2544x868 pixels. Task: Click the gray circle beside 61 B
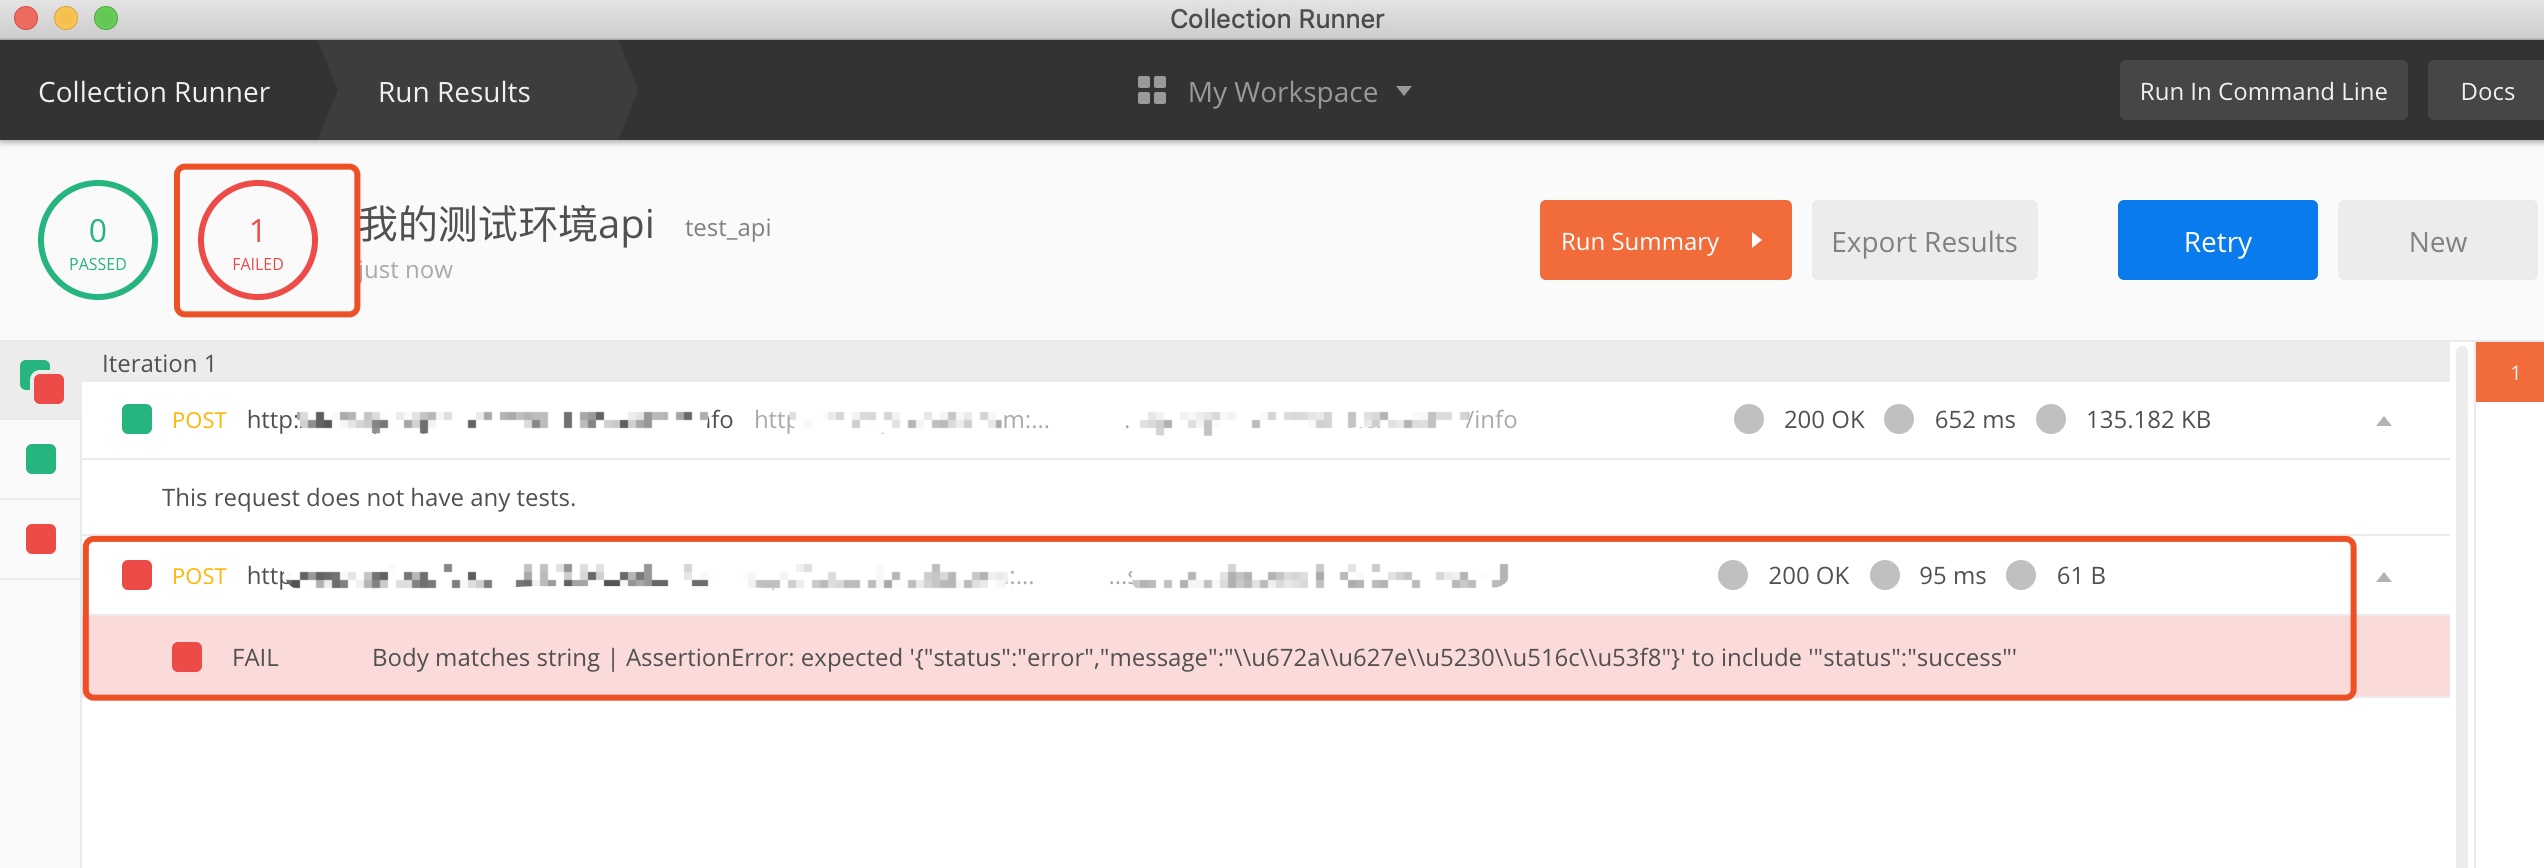(x=2021, y=575)
